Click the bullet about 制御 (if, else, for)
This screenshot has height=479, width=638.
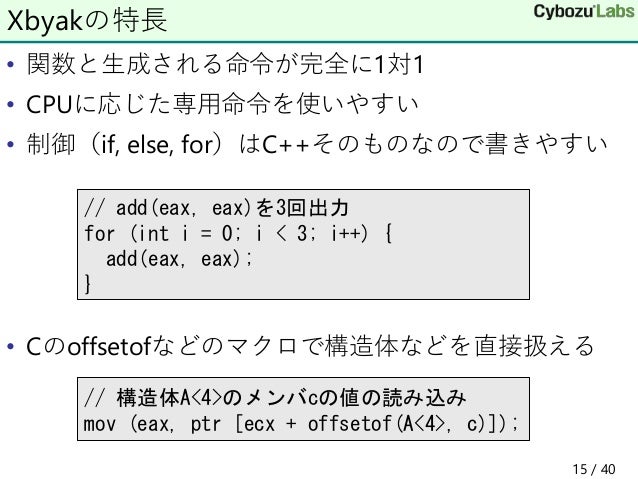click(317, 144)
